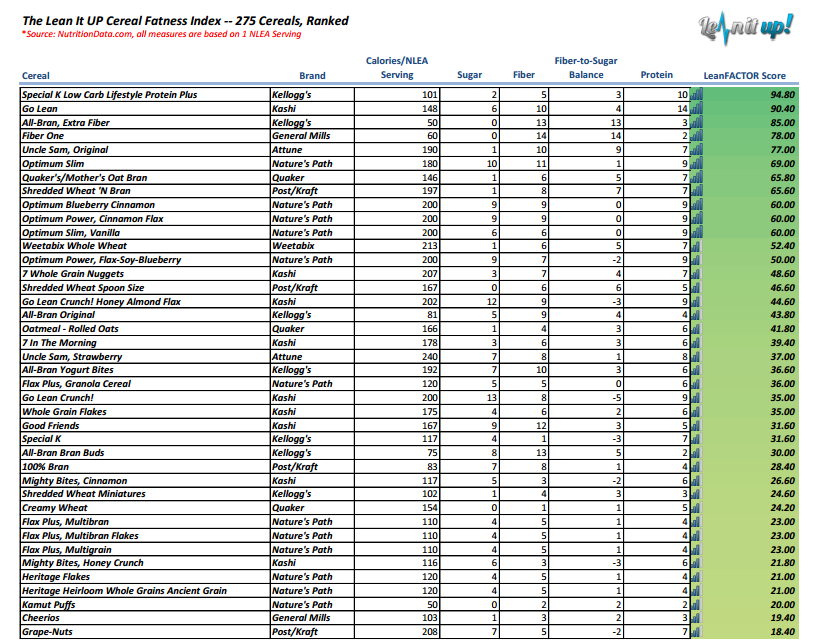Click bar chart icon in Fiber One row

coord(696,136)
